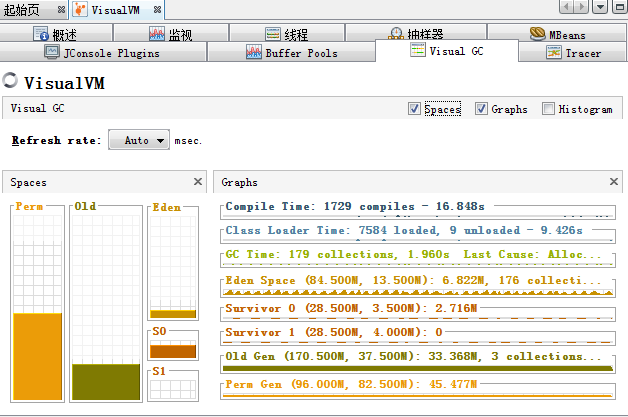Click the S1 survivor space box
This screenshot has width=628, height=417.
click(173, 389)
